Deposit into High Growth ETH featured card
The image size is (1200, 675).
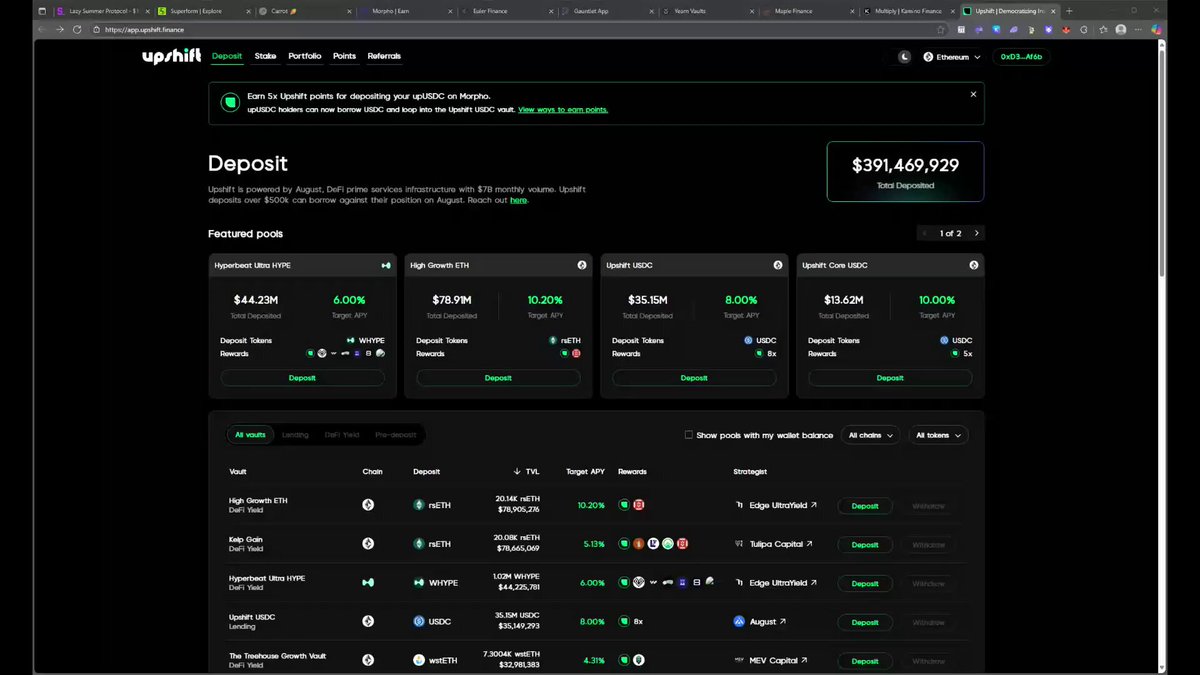tap(498, 378)
